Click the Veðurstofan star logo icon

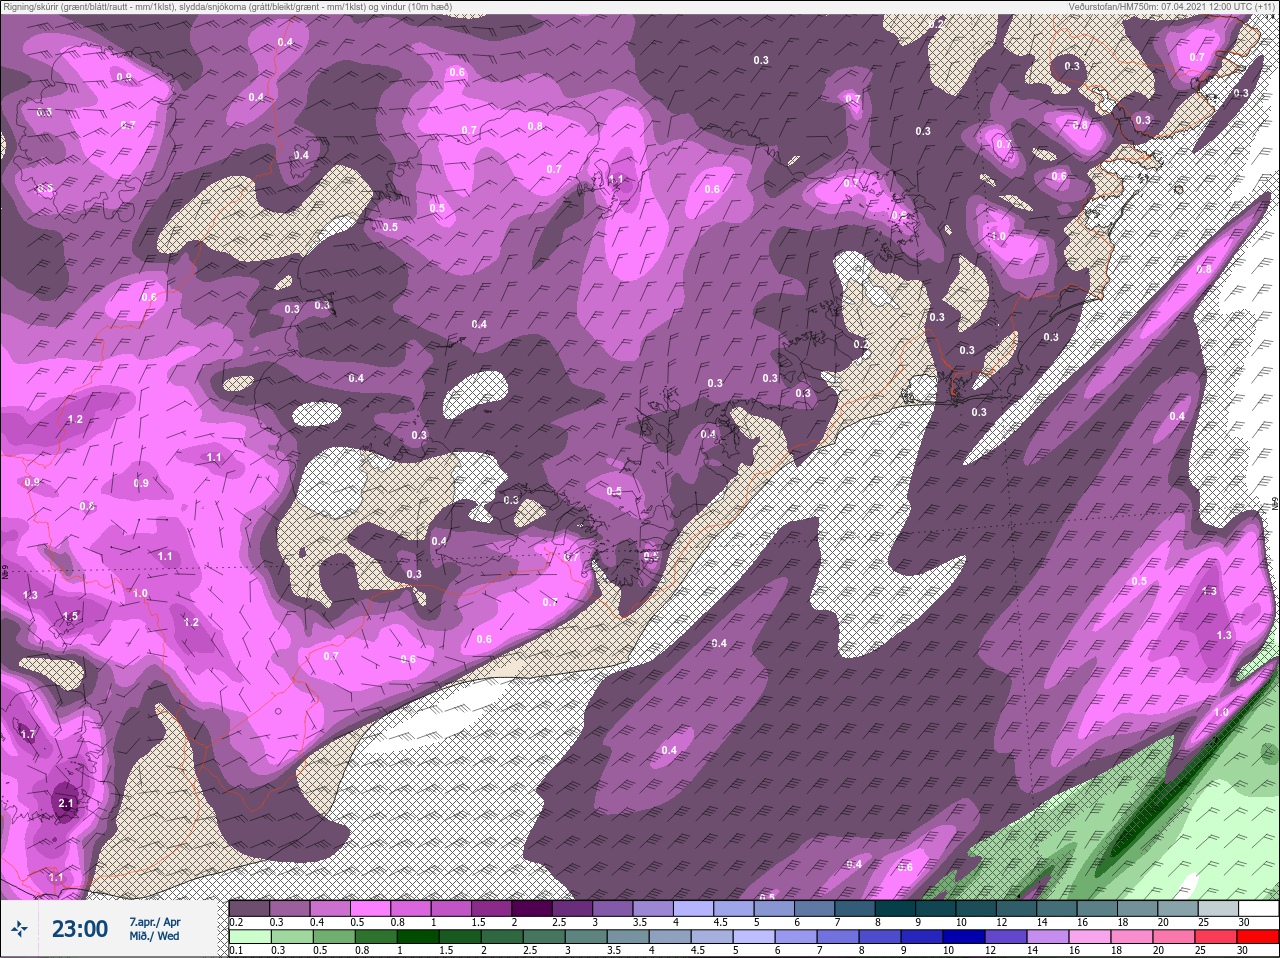[19, 929]
